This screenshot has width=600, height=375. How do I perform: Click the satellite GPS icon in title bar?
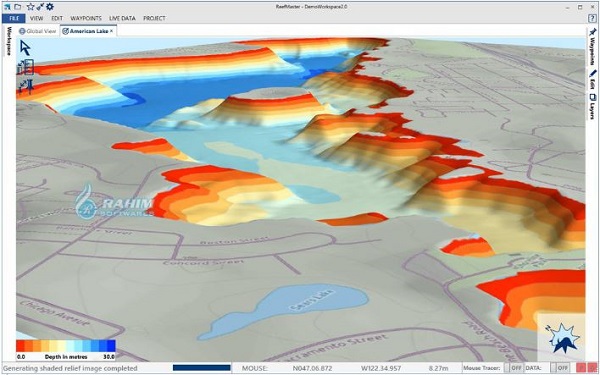click(40, 7)
